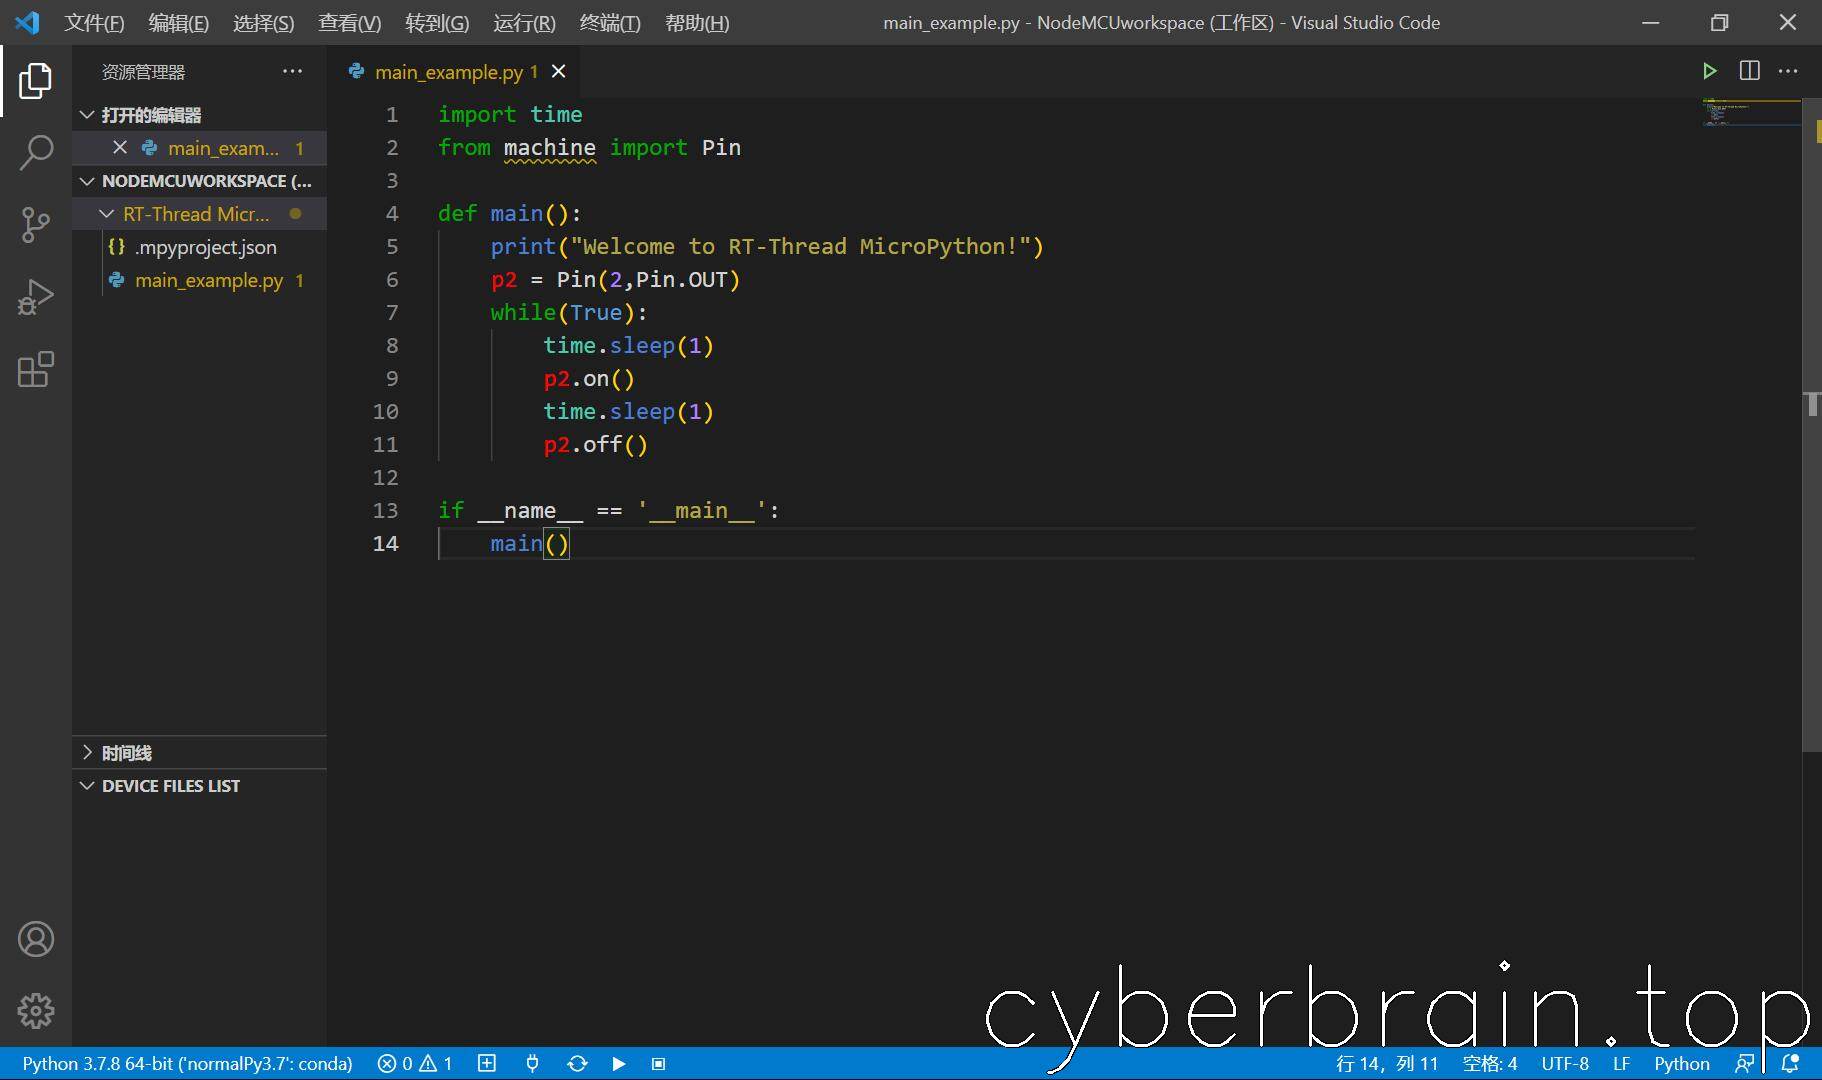The height and width of the screenshot is (1080, 1822).
Task: Click line number 7 in the gutter
Action: coord(392,312)
